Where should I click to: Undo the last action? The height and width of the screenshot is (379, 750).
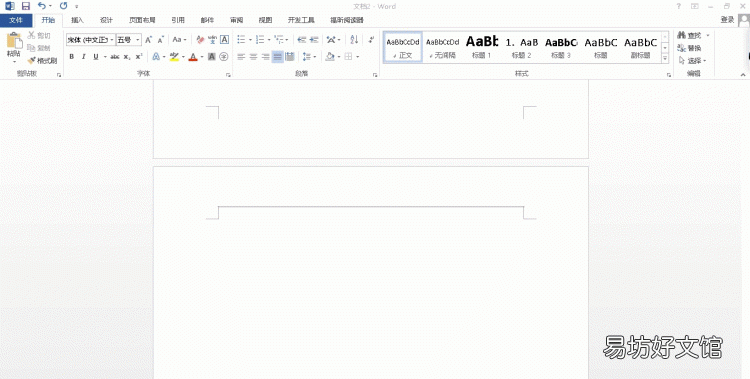click(42, 6)
